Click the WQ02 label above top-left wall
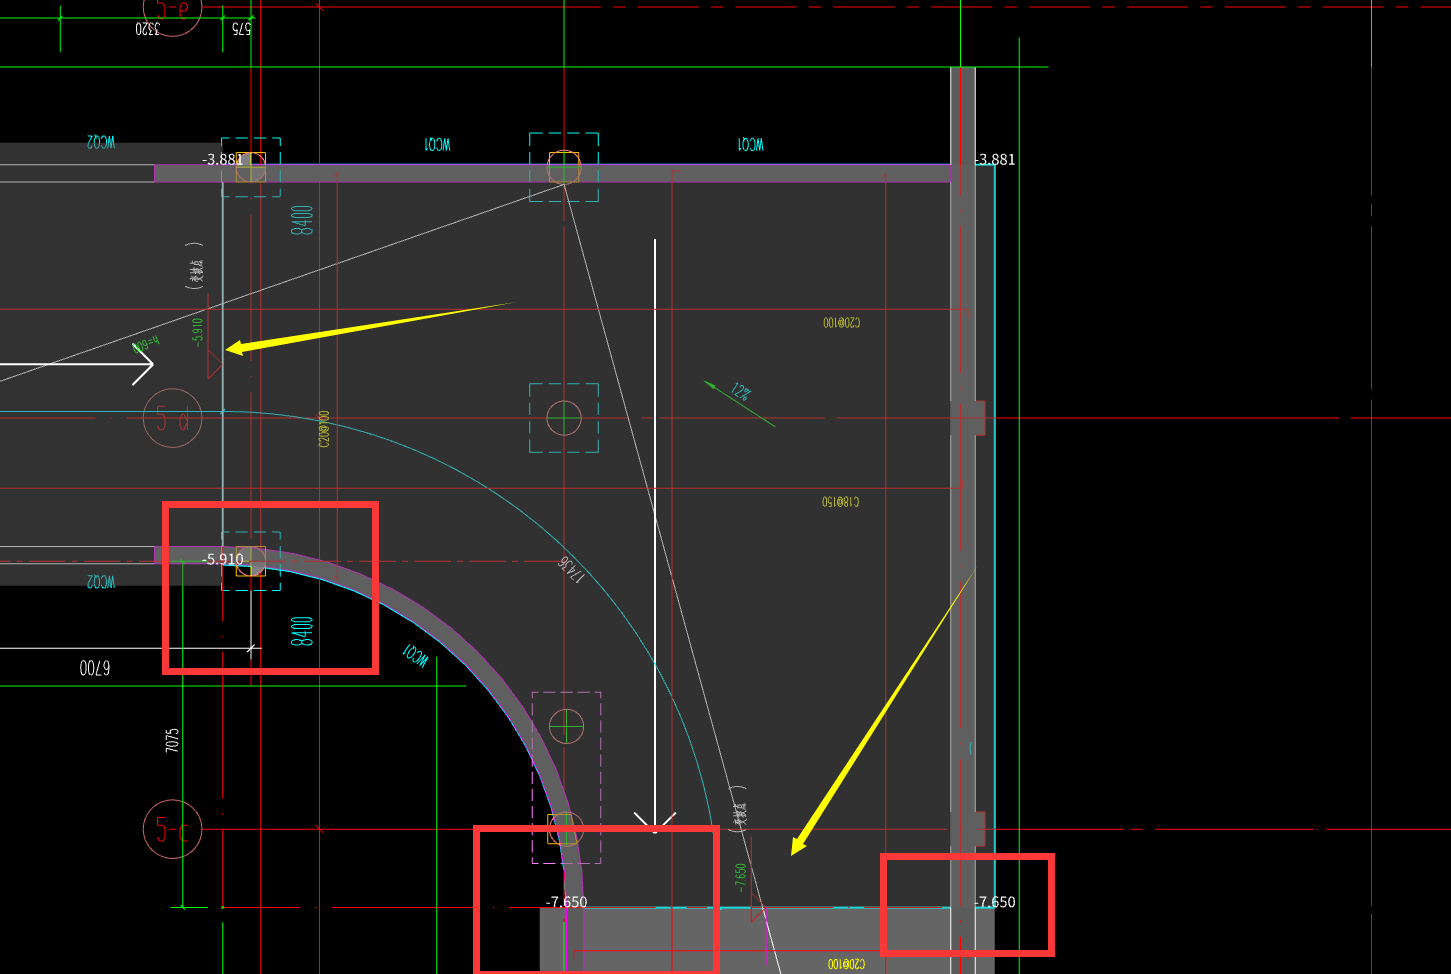Screen dimensions: 1451x974 point(100,142)
